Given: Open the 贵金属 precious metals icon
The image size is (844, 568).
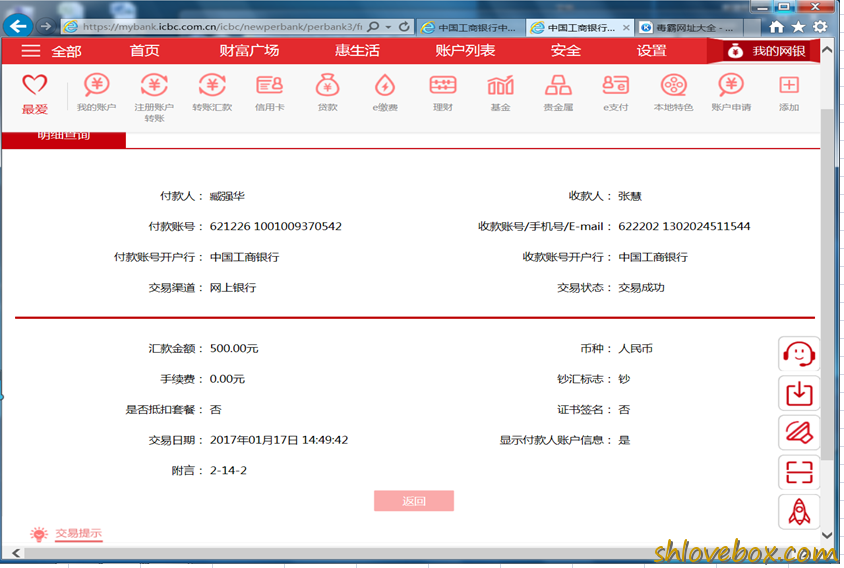Looking at the screenshot, I should 558,85.
